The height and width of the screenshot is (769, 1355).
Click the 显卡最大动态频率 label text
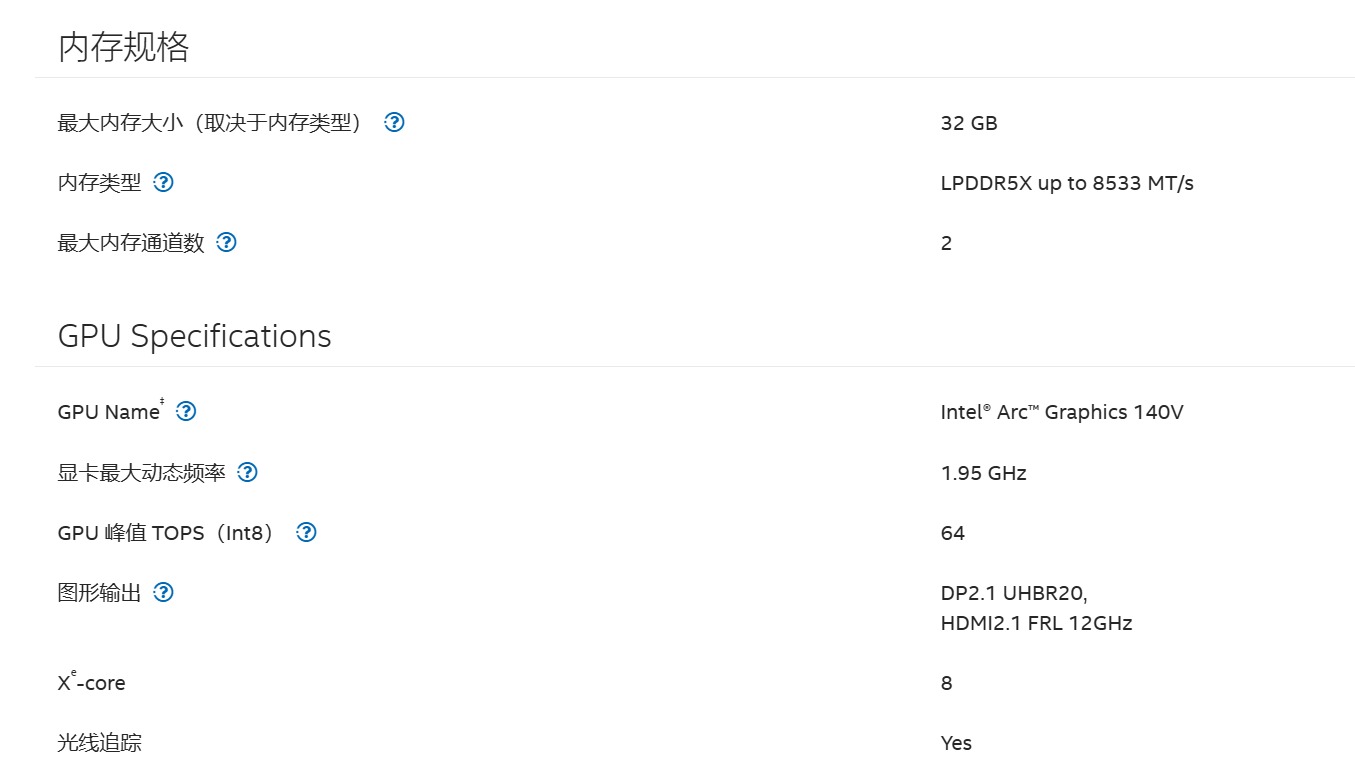point(141,473)
